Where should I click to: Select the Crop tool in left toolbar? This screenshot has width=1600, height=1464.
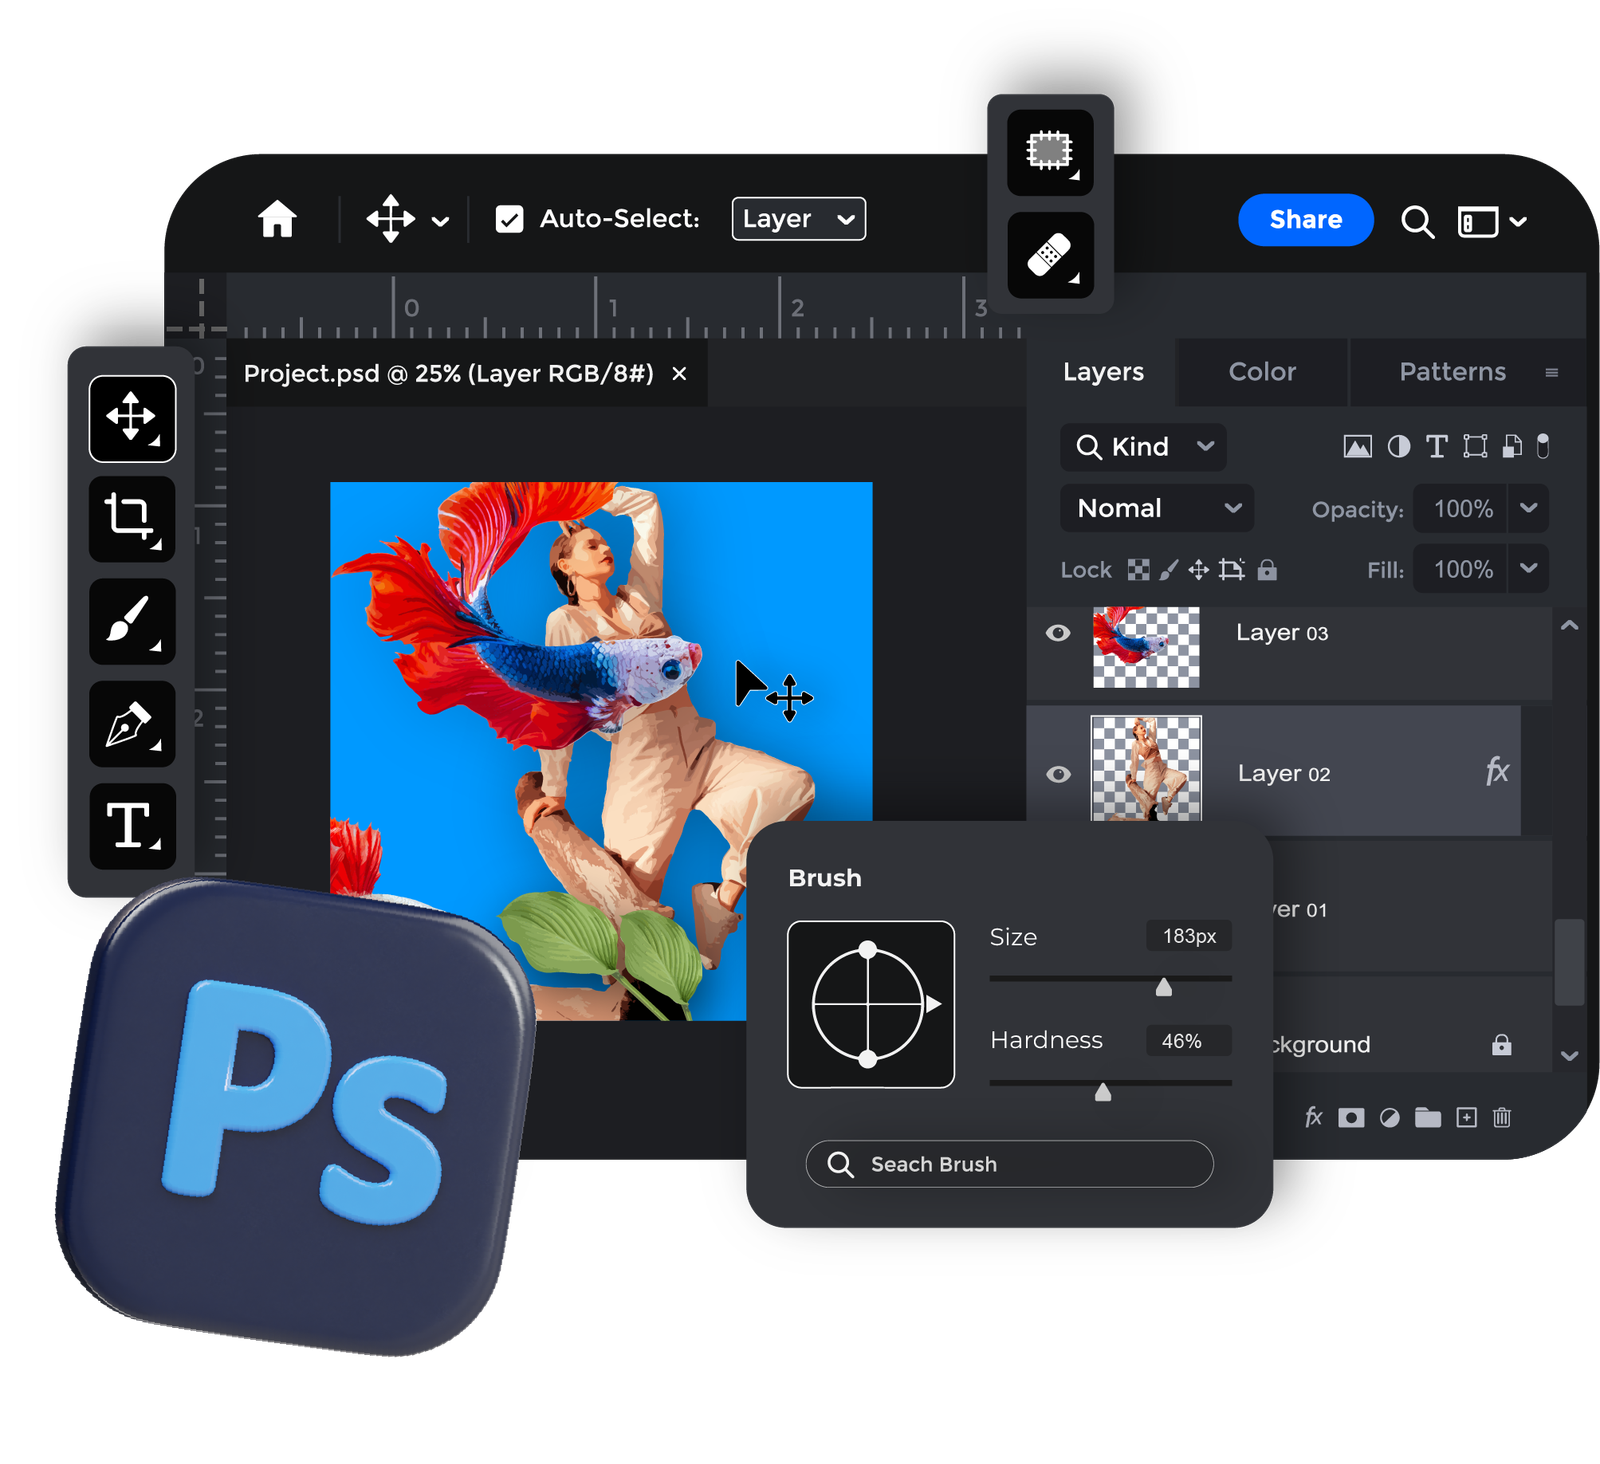[132, 518]
